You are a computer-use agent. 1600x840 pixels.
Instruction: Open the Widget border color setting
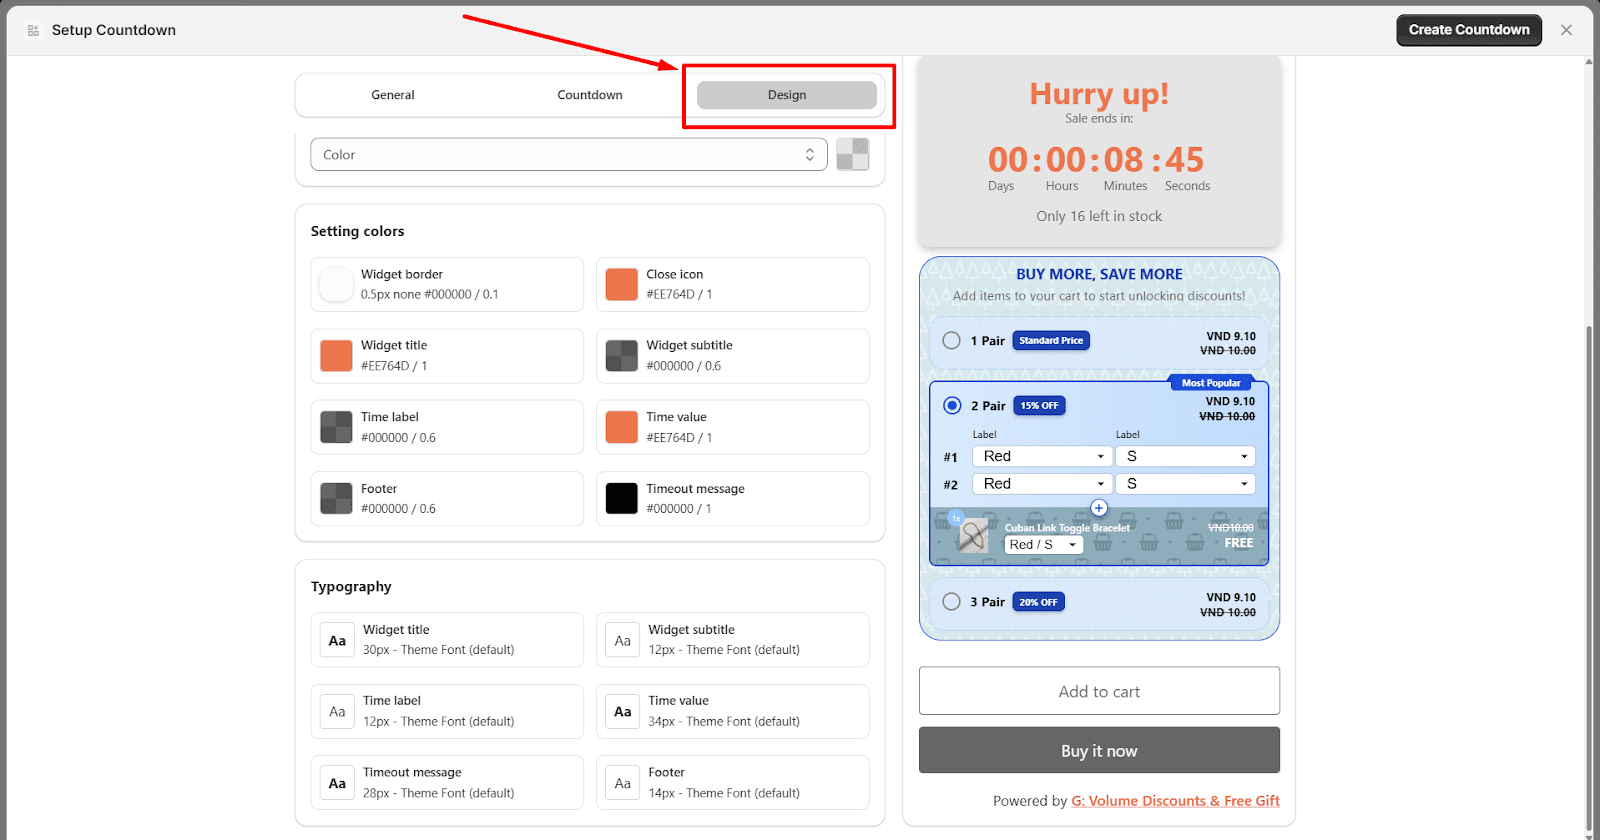click(447, 284)
